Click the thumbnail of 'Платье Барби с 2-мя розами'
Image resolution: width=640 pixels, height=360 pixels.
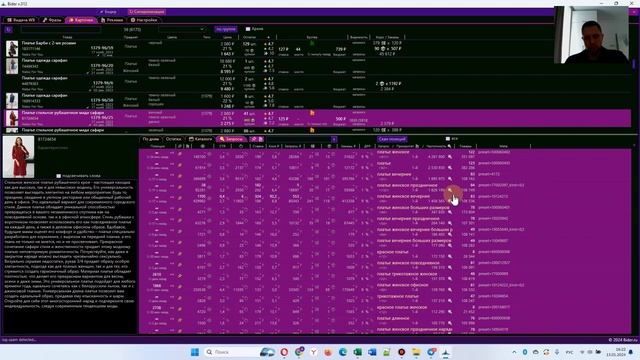point(12,49)
